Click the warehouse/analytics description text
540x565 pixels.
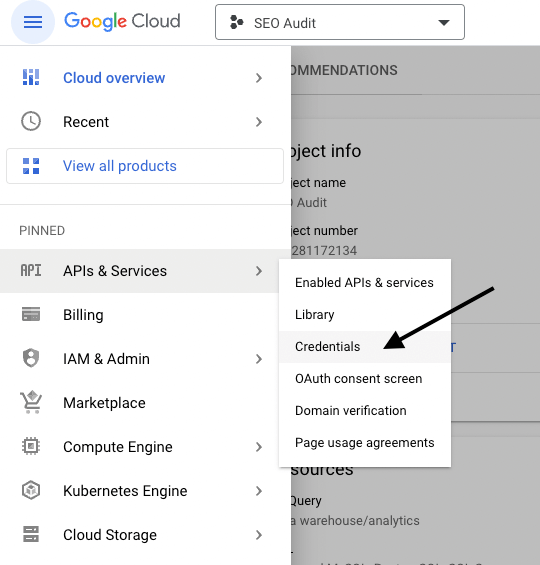pos(355,521)
